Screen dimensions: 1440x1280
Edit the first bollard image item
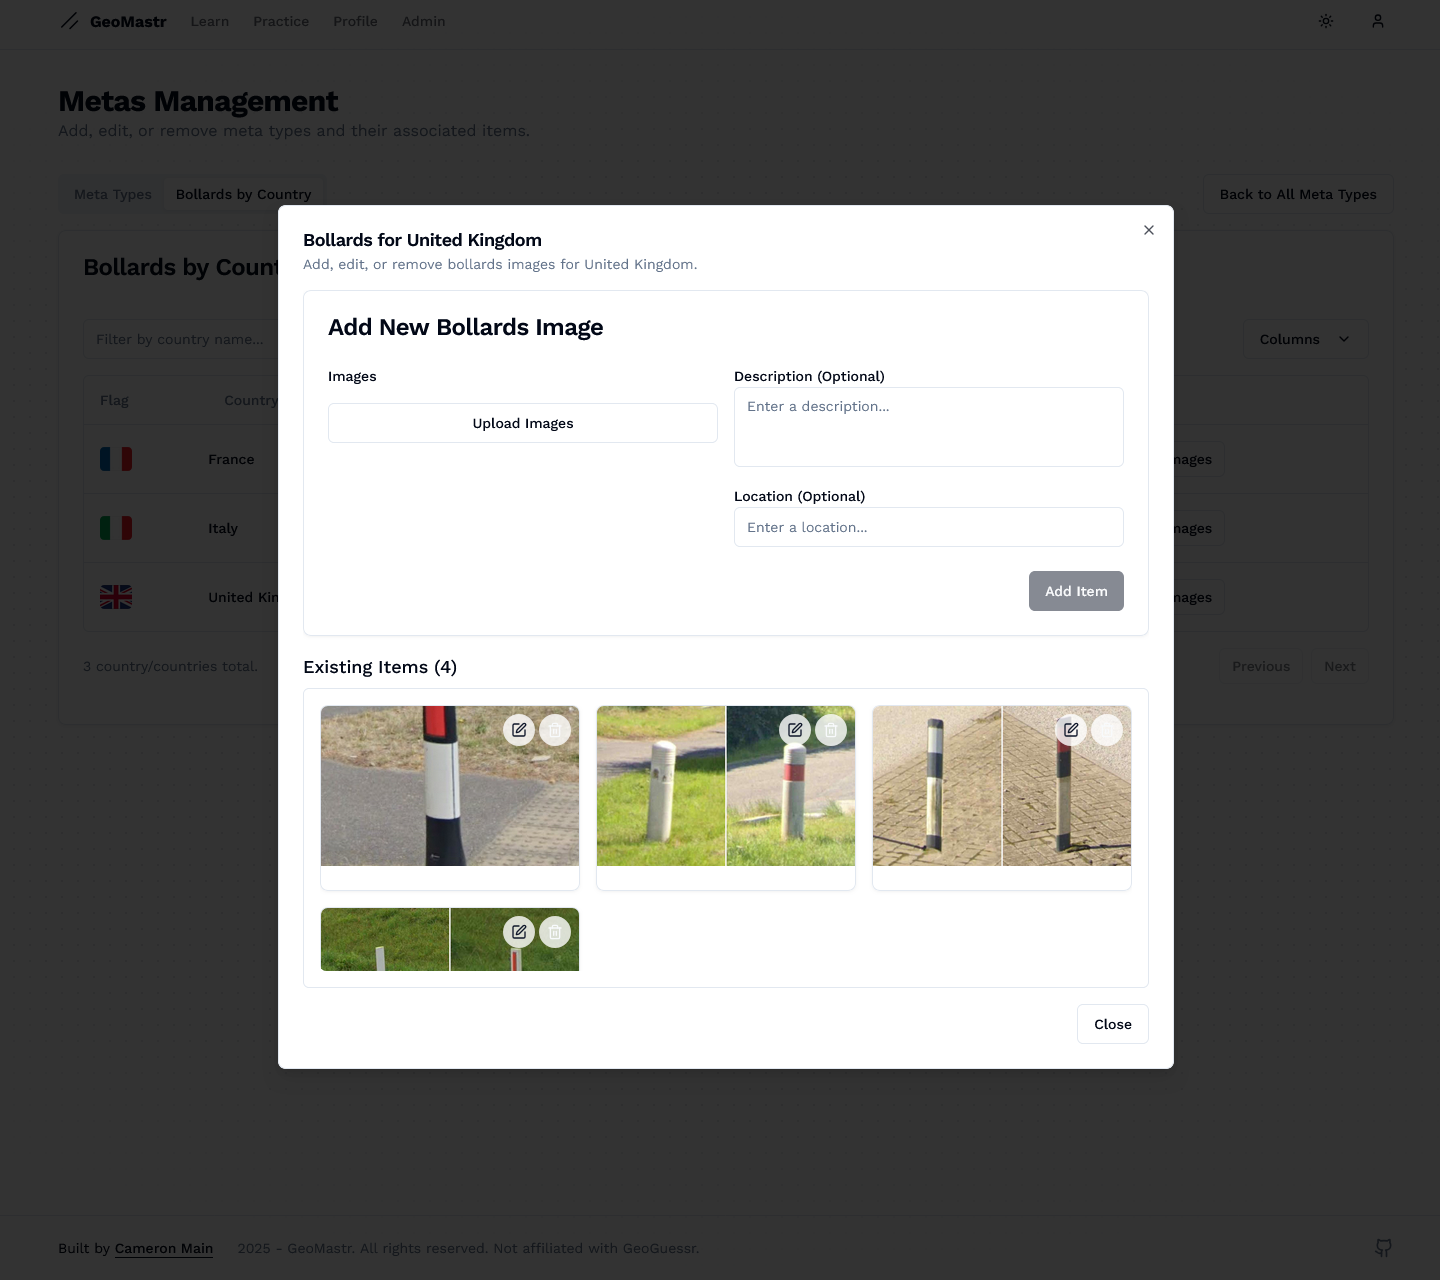coord(519,730)
